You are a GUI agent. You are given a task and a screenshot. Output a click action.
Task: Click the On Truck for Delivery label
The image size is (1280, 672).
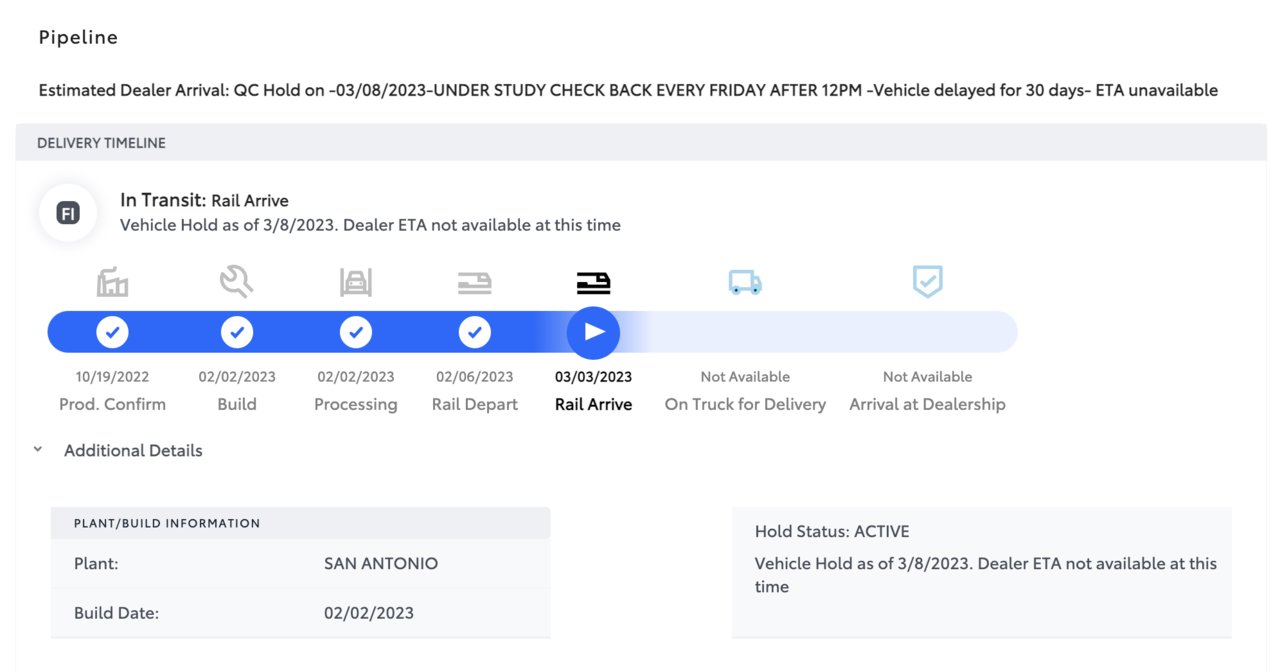(x=745, y=404)
